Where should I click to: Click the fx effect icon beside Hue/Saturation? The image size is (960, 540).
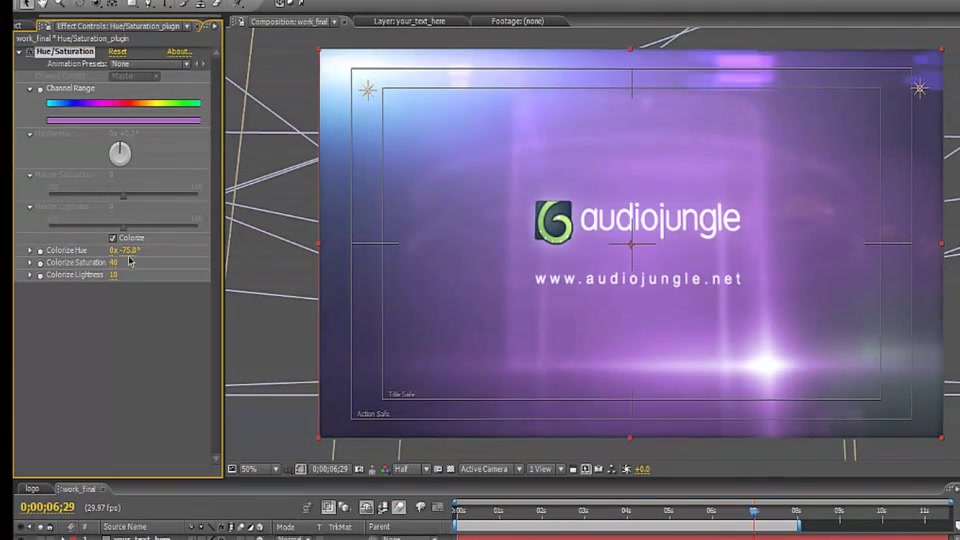[29, 51]
